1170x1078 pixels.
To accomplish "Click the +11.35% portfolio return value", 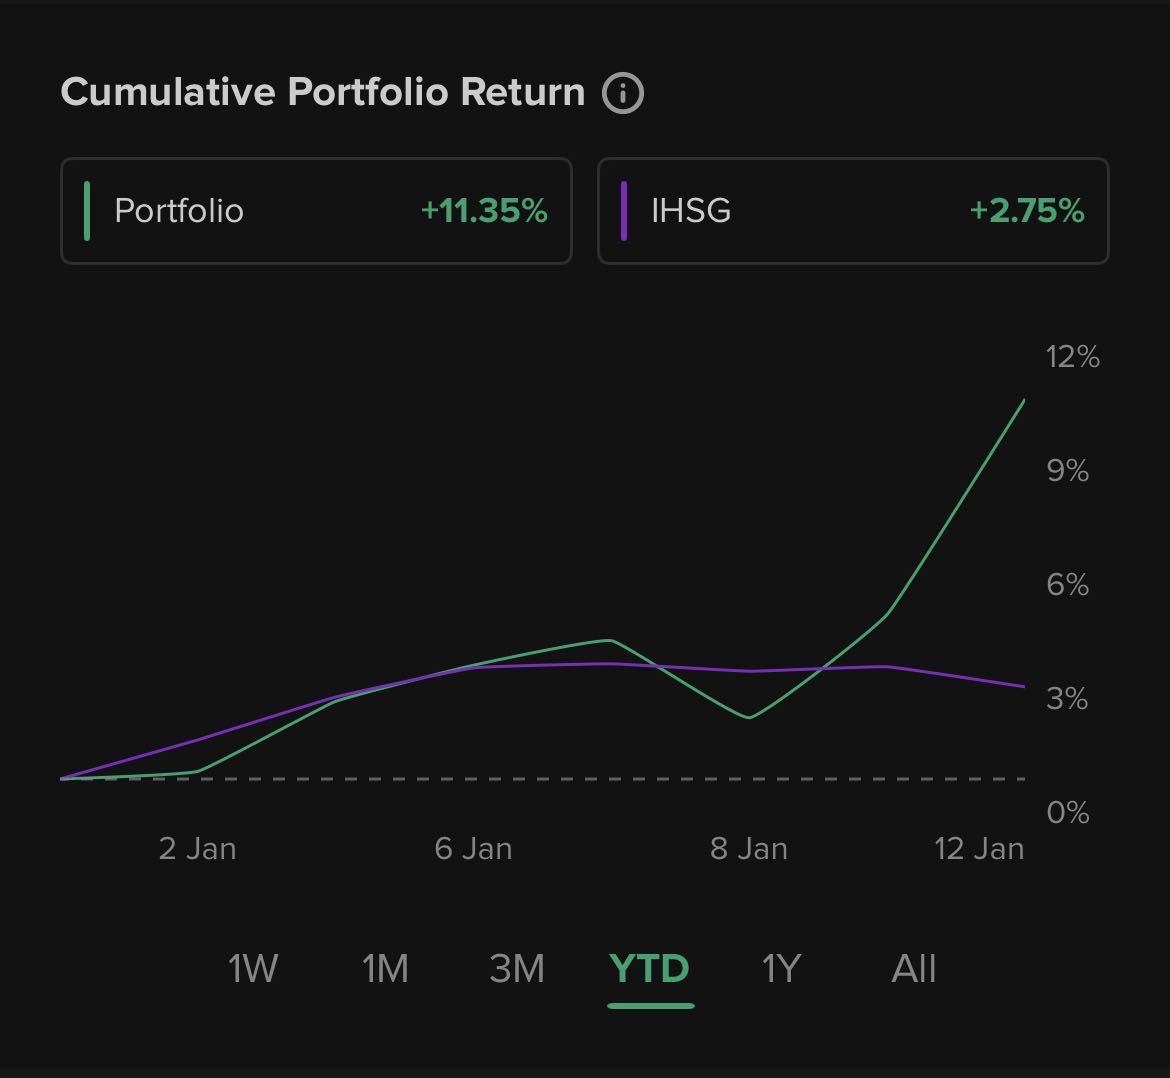I will point(484,211).
